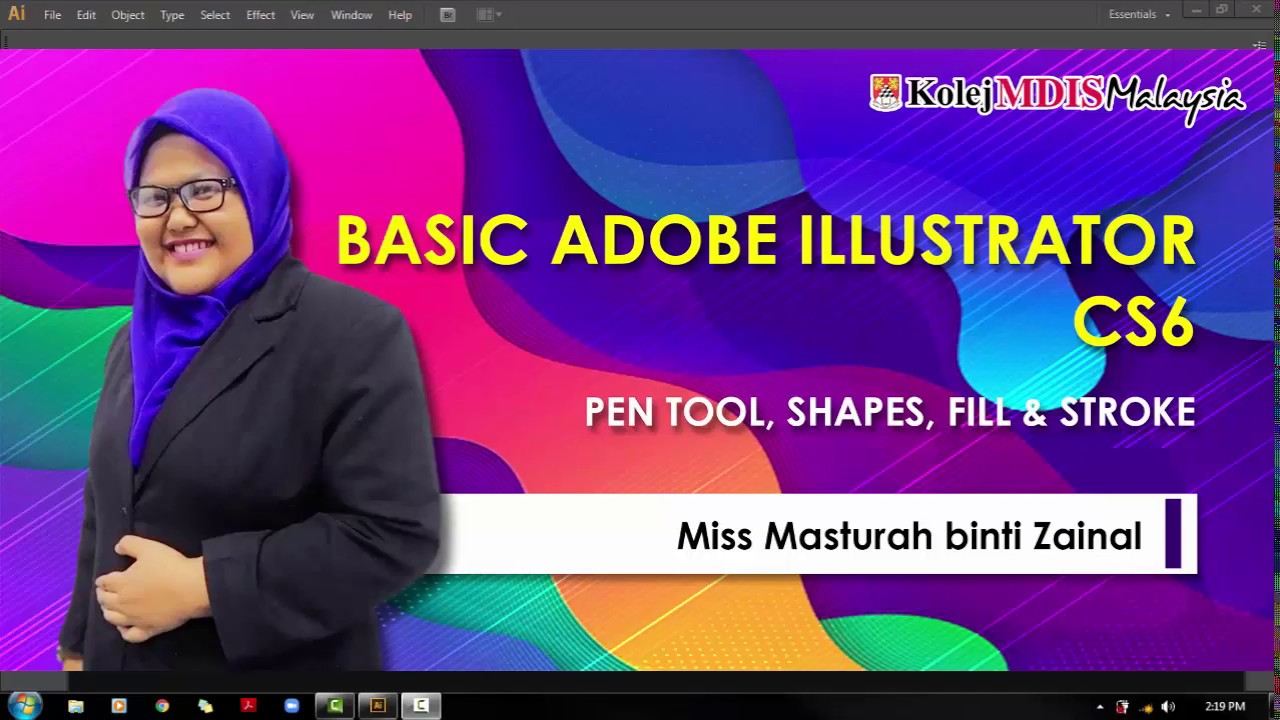Open the panel options menu icon
Screen dimensions: 1280x720
(1259, 45)
